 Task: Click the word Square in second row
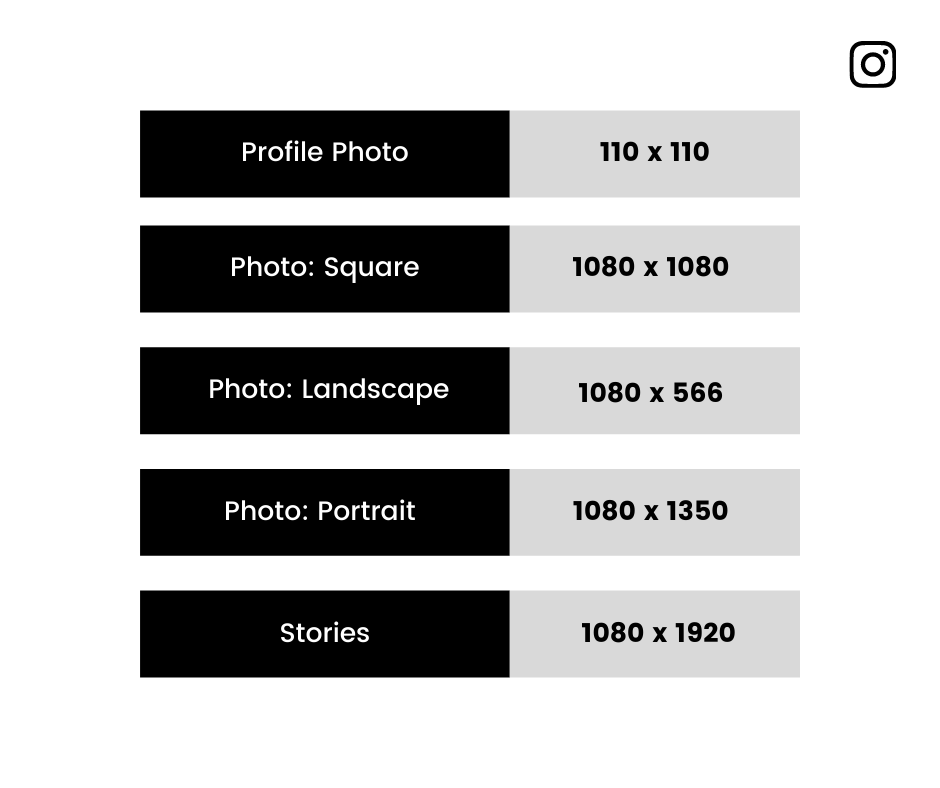371,269
